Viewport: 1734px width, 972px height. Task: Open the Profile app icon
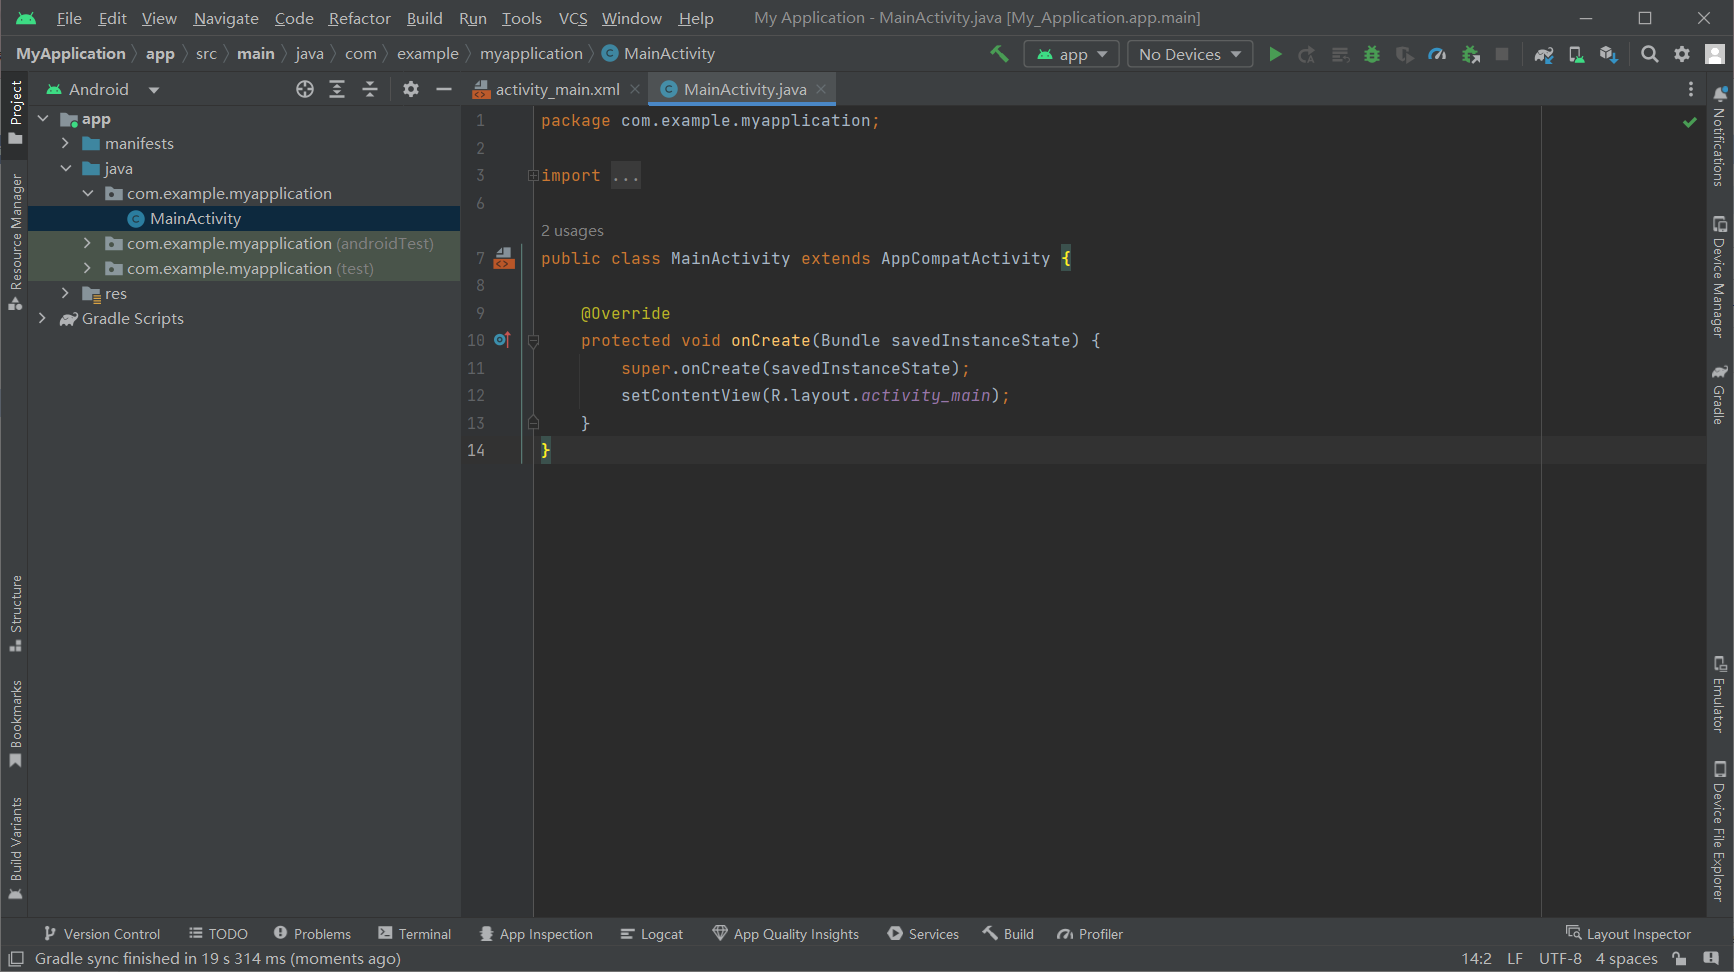1437,54
